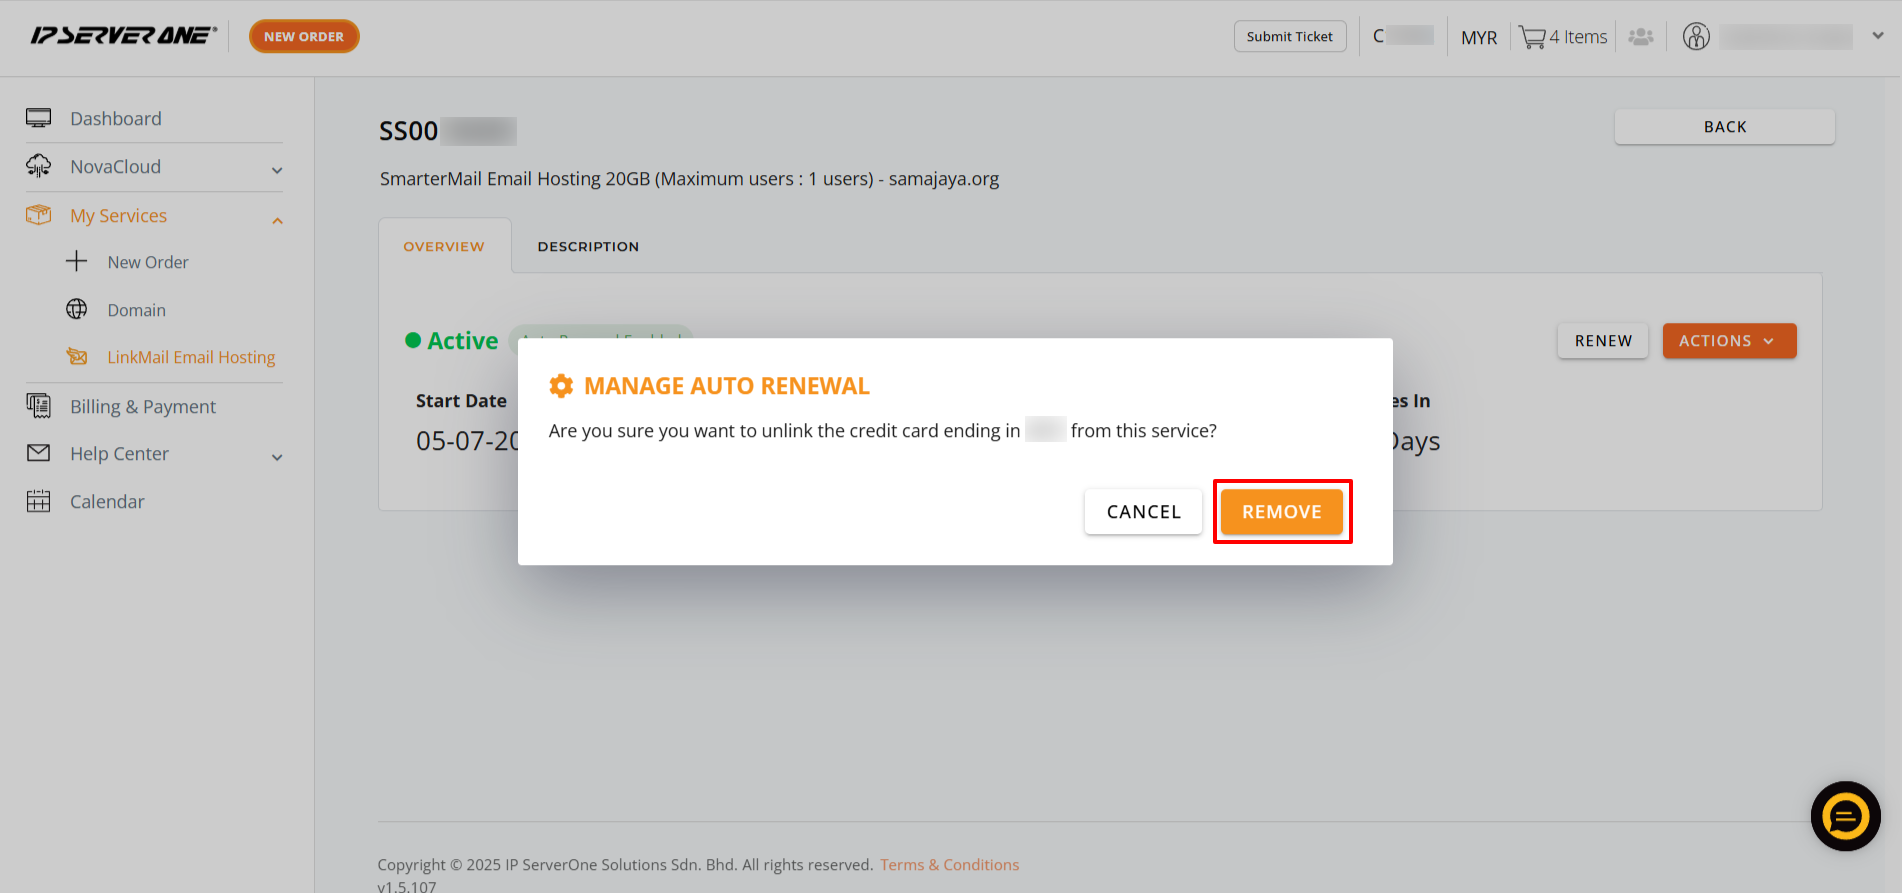1902x893 pixels.
Task: Confirm with the REMOVE button
Action: click(x=1282, y=512)
